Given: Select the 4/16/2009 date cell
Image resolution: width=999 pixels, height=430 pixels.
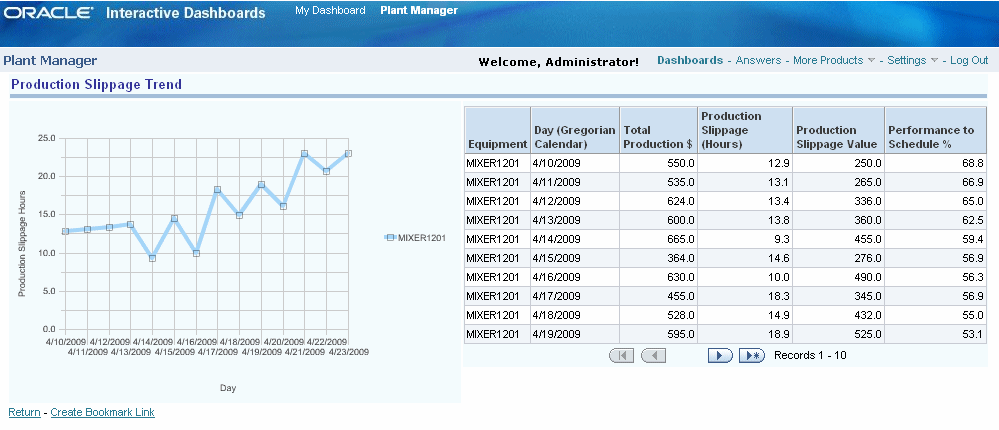Looking at the screenshot, I should pyautogui.click(x=575, y=278).
